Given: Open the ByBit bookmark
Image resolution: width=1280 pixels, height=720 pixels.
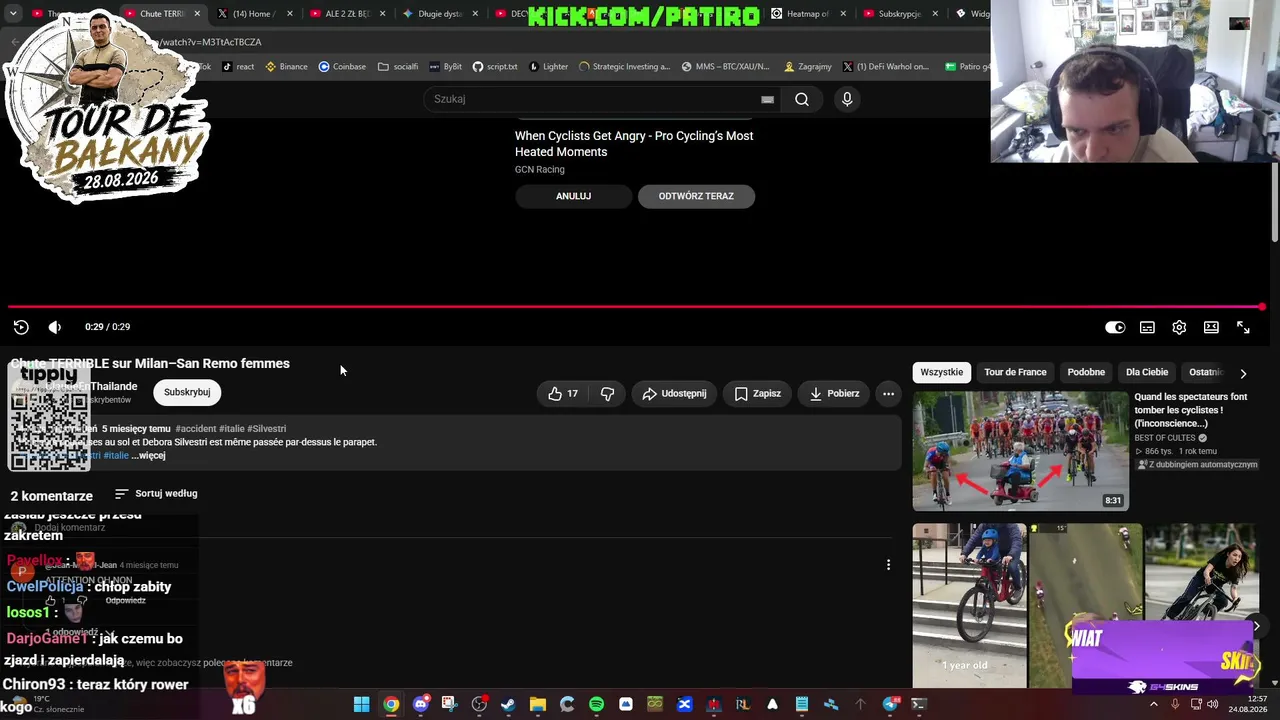Looking at the screenshot, I should pyautogui.click(x=446, y=67).
